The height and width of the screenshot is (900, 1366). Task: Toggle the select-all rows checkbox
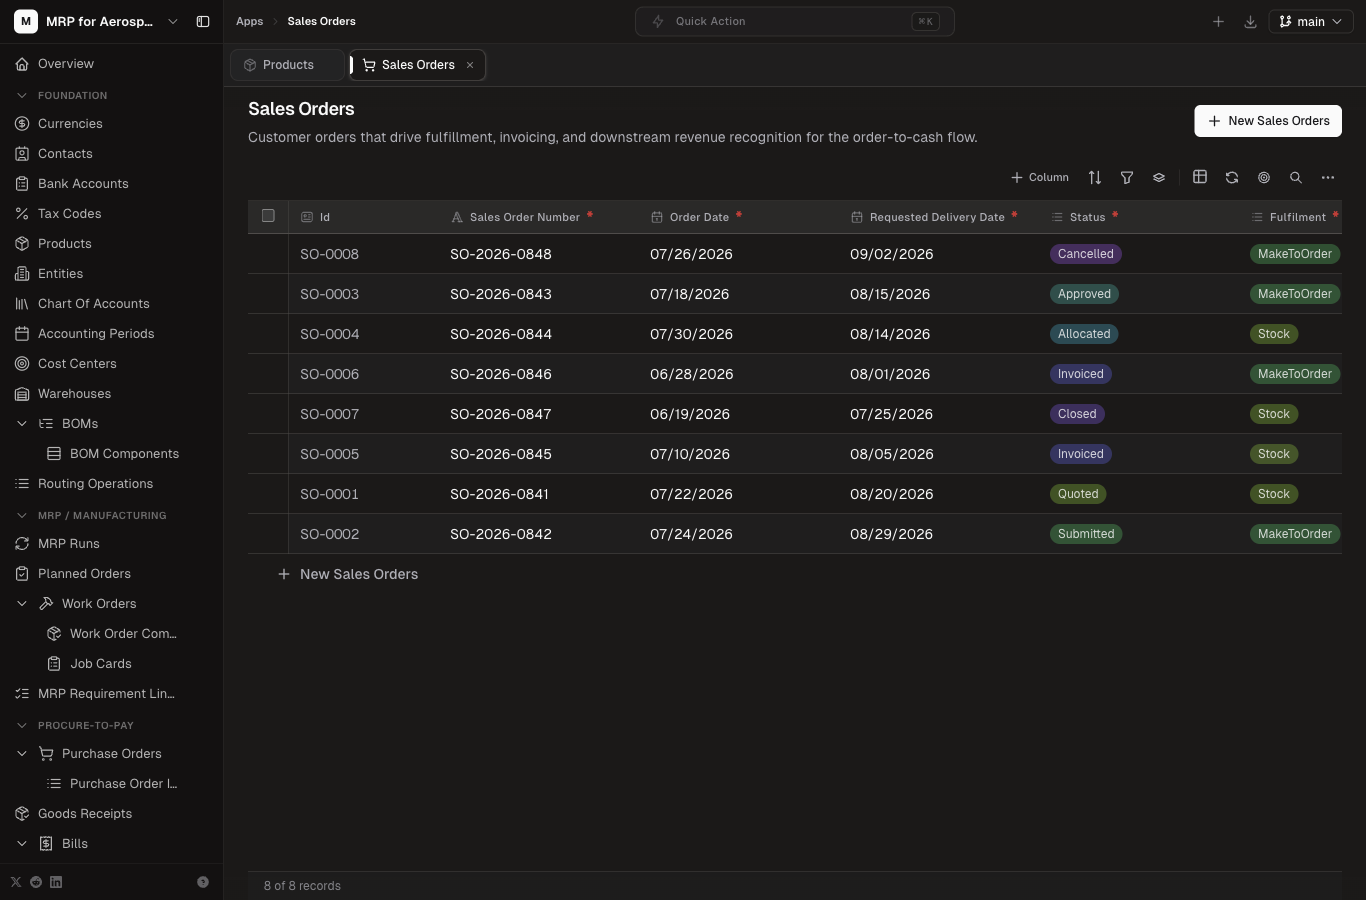268,215
